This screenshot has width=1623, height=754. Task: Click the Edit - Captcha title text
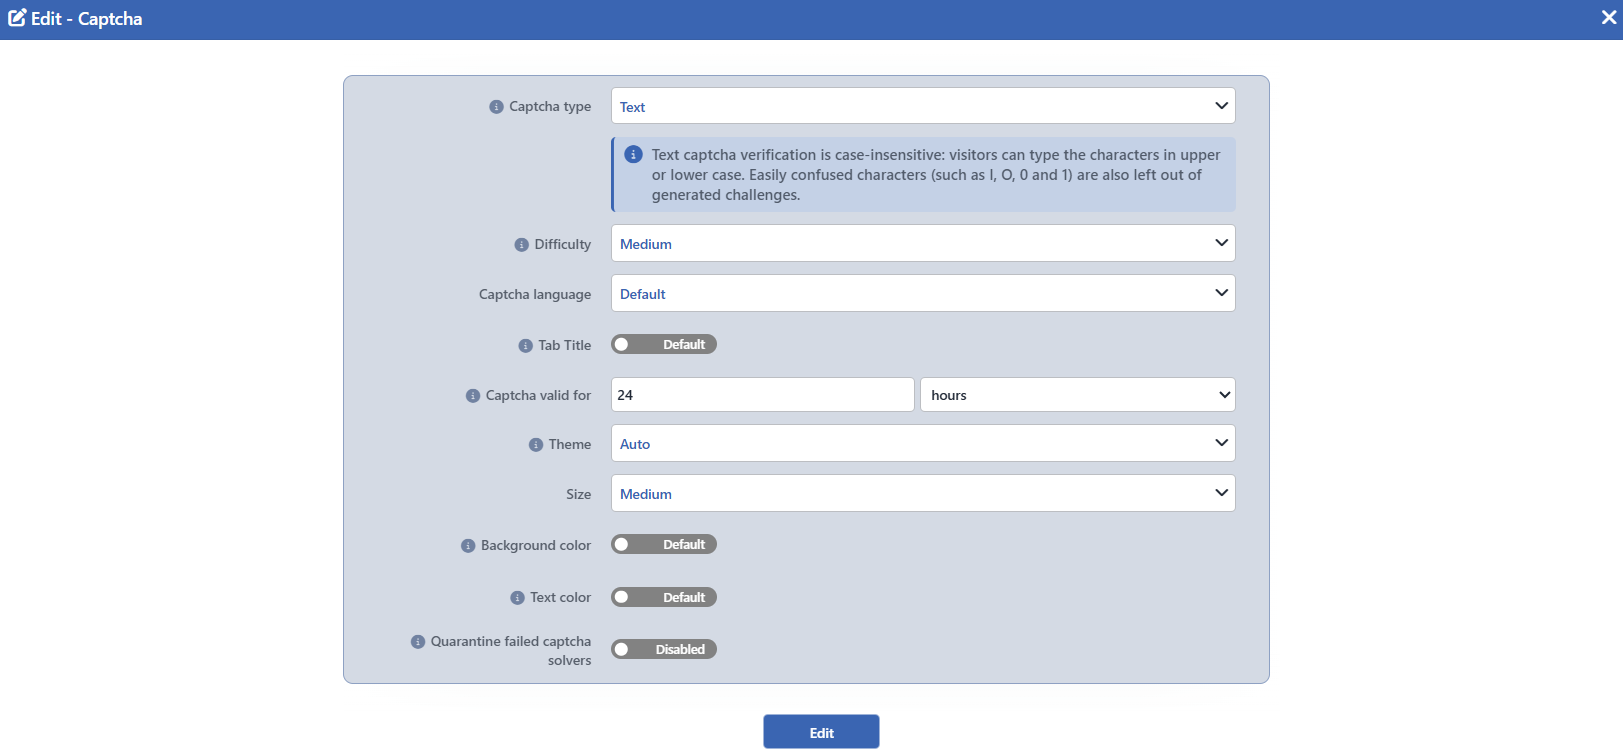[87, 19]
